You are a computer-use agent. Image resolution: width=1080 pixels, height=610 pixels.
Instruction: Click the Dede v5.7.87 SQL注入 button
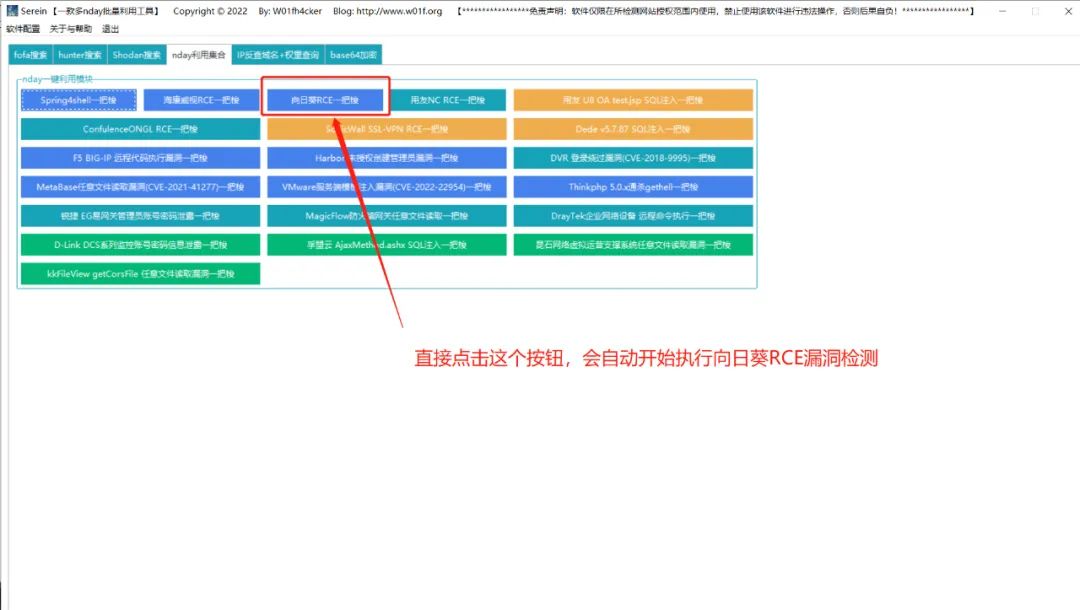[x=633, y=129]
